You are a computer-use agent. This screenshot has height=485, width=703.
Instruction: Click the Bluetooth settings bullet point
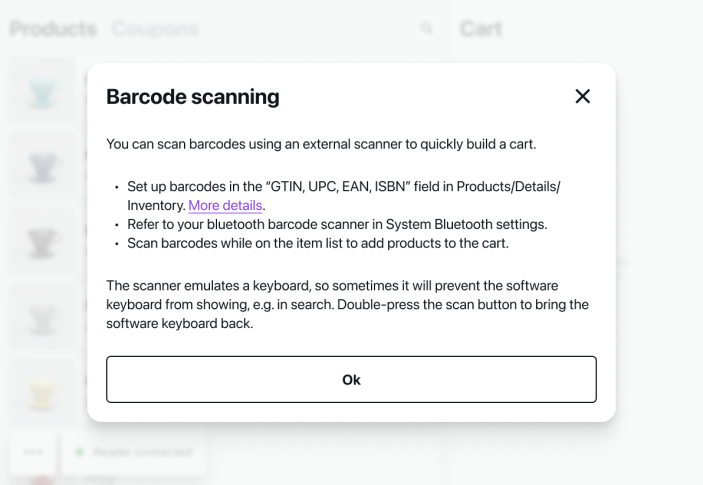337,224
